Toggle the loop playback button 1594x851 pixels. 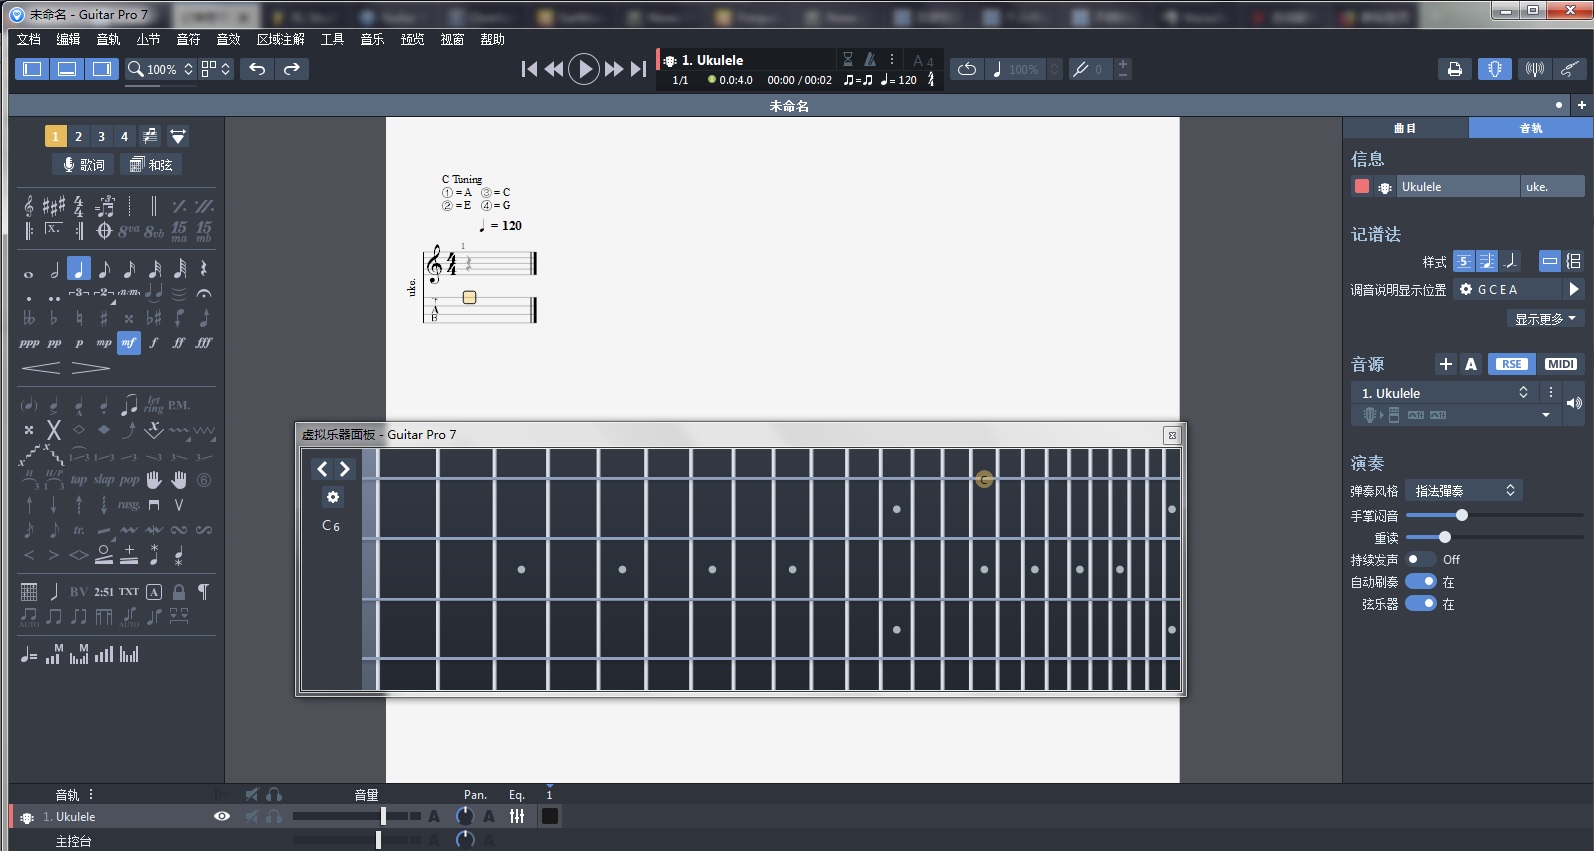pyautogui.click(x=967, y=69)
